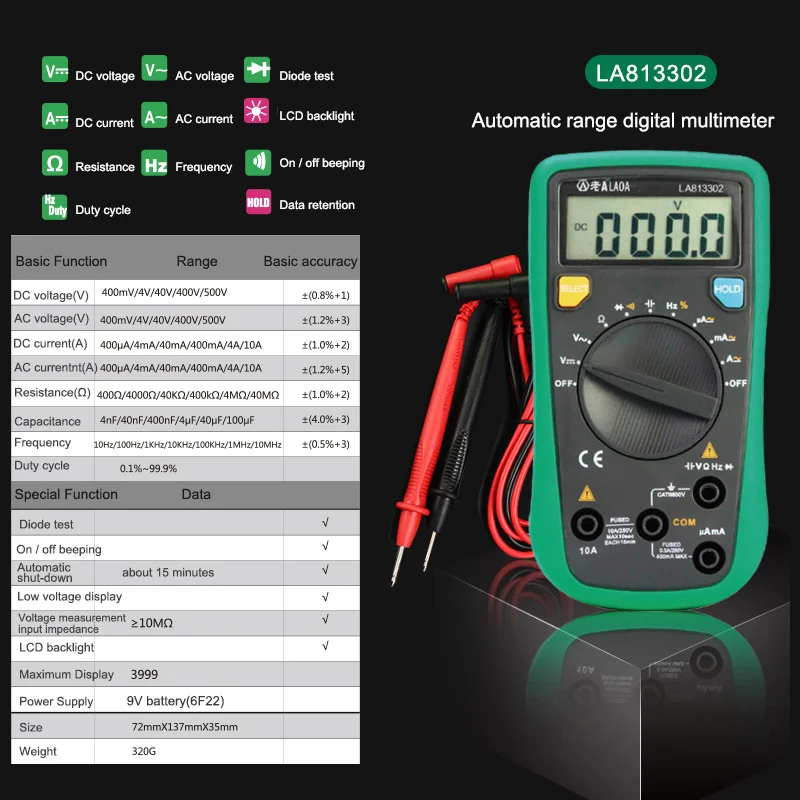Click the pink HOLD Data retention icon

[x=259, y=202]
